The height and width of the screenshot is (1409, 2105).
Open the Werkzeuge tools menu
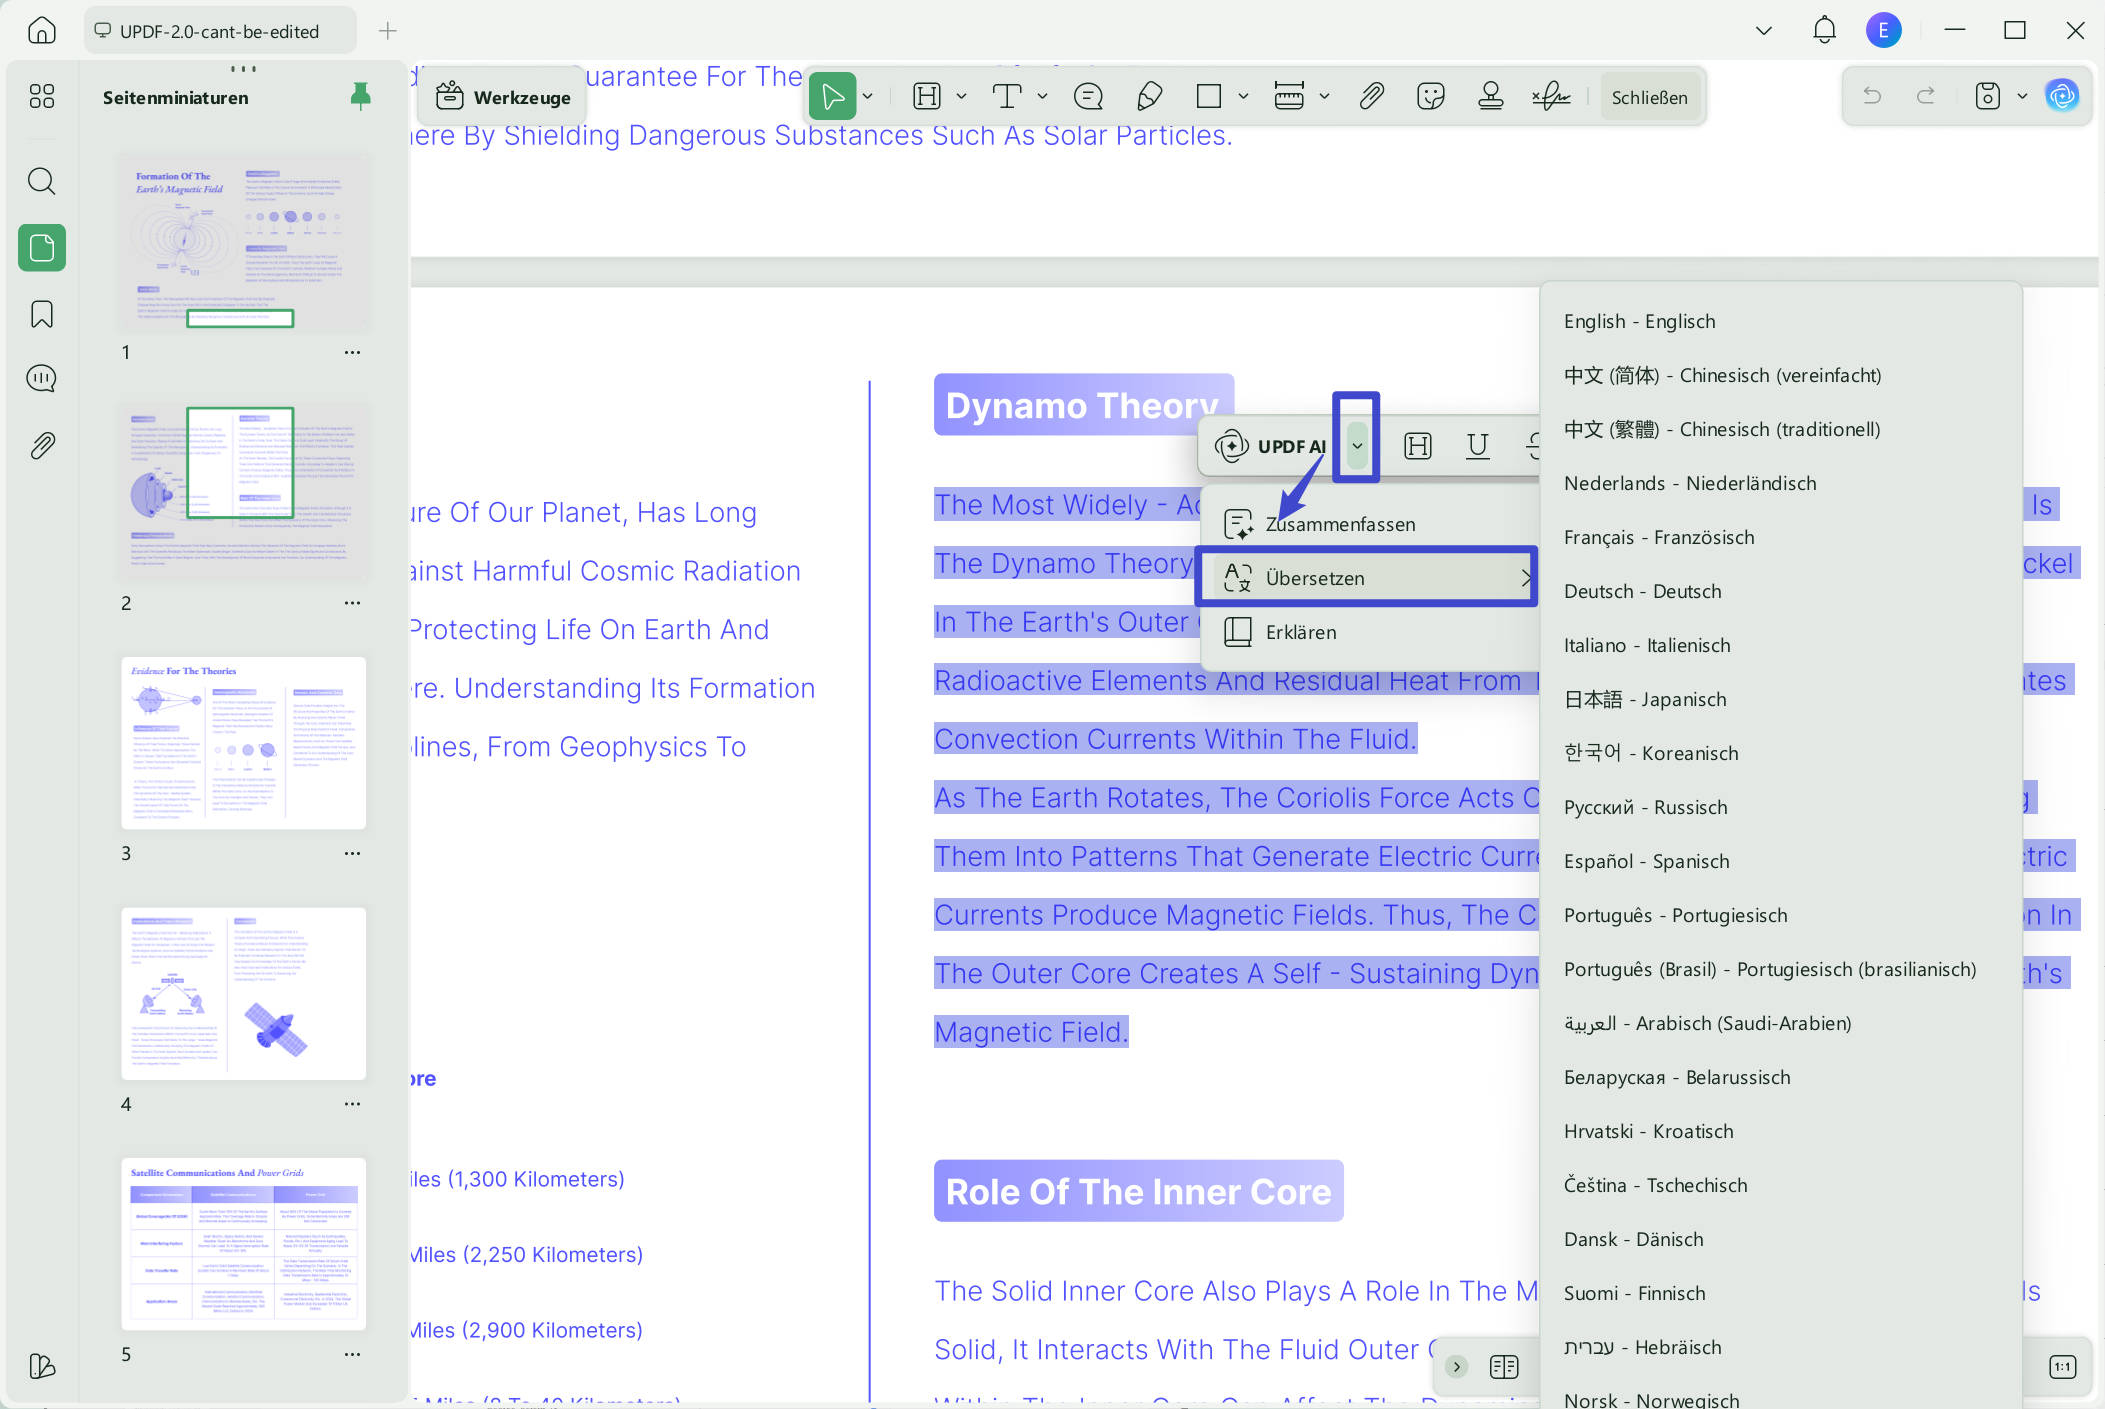(x=504, y=97)
